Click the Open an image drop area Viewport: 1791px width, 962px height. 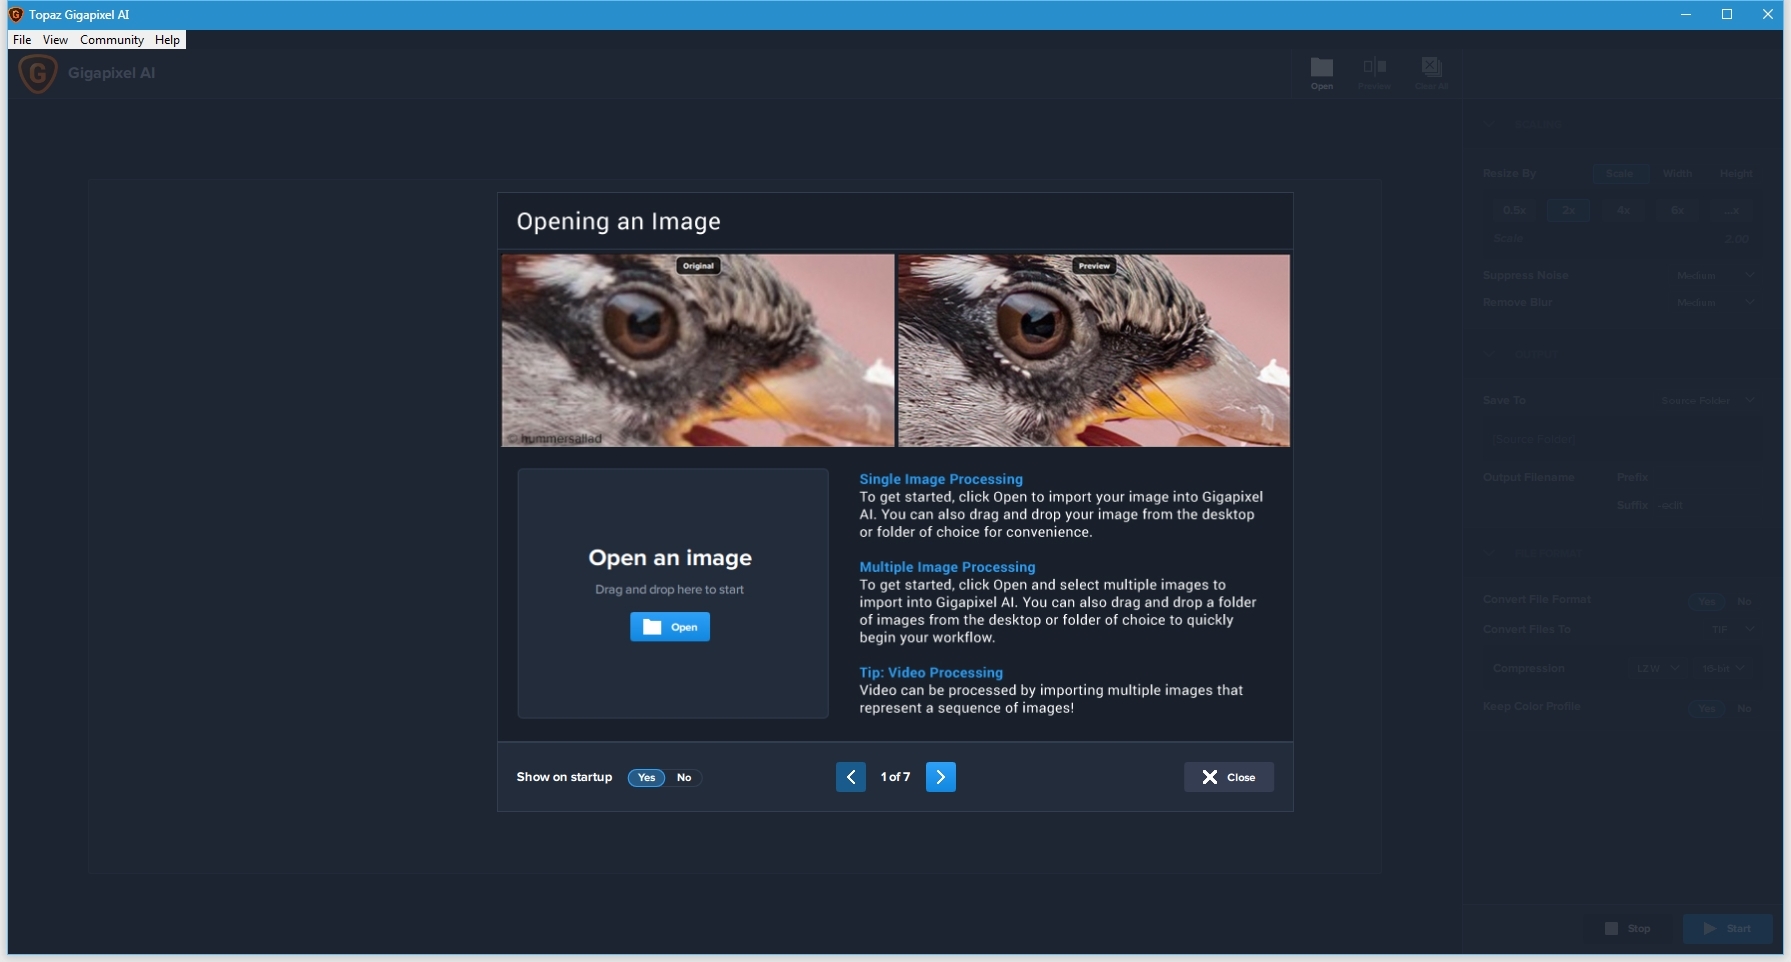coord(673,593)
